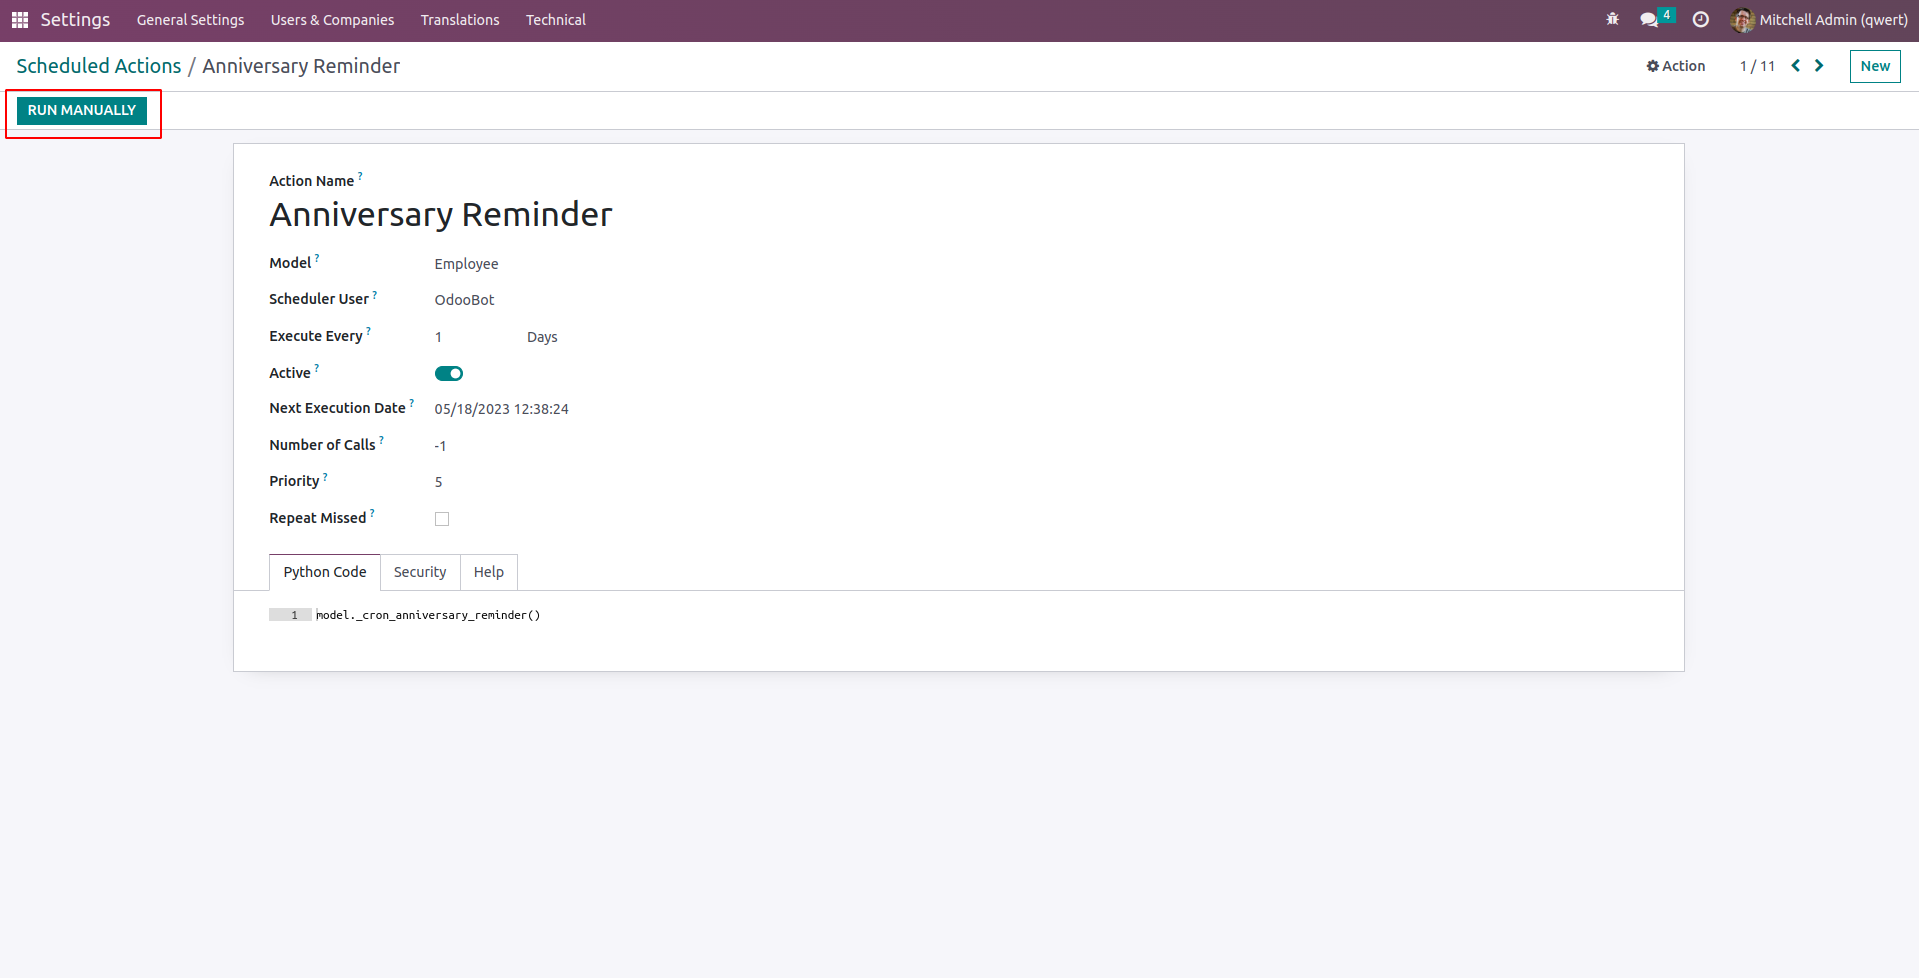
Task: Open the Action gear menu
Action: 1676,66
